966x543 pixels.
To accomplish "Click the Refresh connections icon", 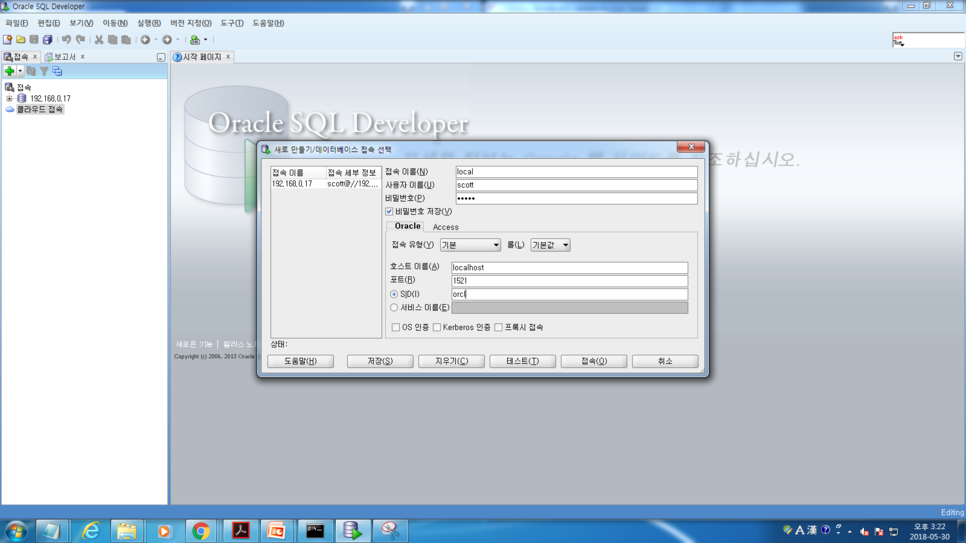I will (x=31, y=71).
